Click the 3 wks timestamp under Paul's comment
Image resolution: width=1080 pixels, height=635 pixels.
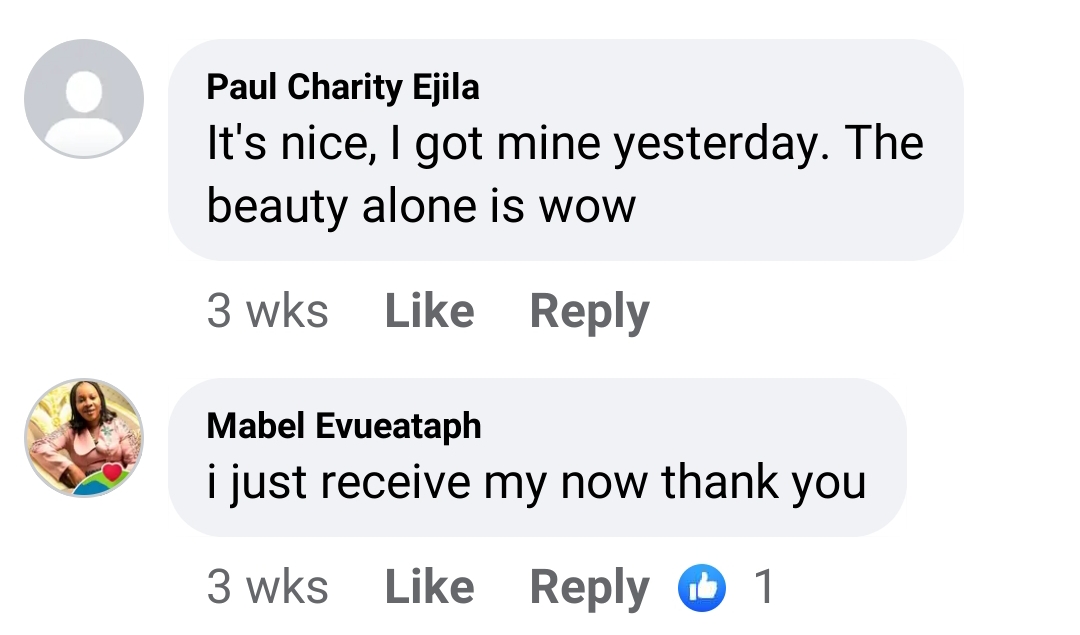point(267,311)
